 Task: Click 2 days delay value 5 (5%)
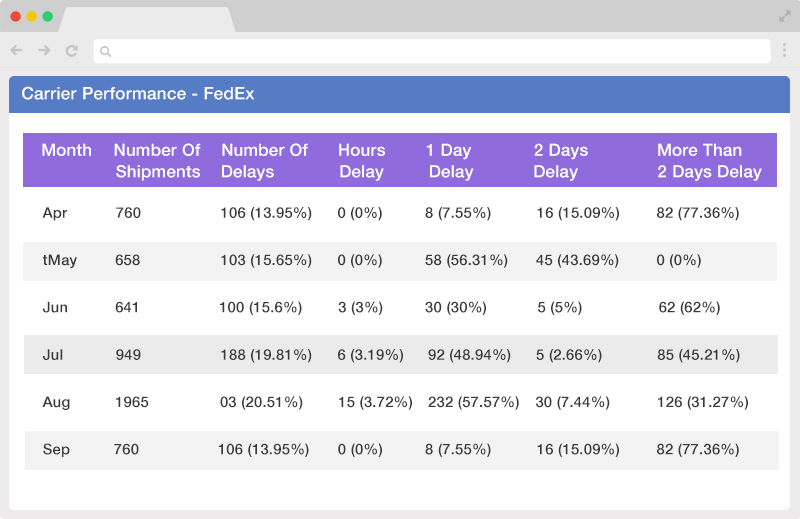[560, 308]
